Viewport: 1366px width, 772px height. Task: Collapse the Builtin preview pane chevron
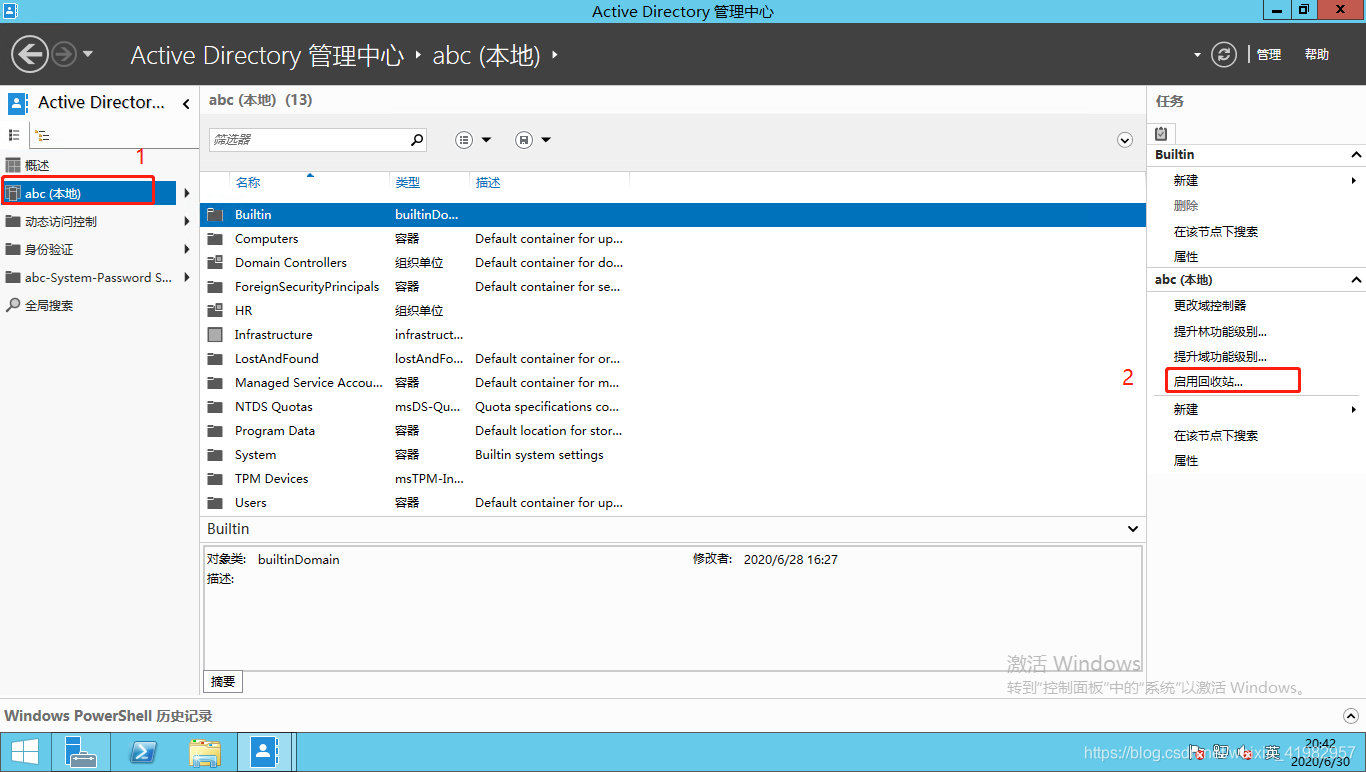pyautogui.click(x=1133, y=529)
